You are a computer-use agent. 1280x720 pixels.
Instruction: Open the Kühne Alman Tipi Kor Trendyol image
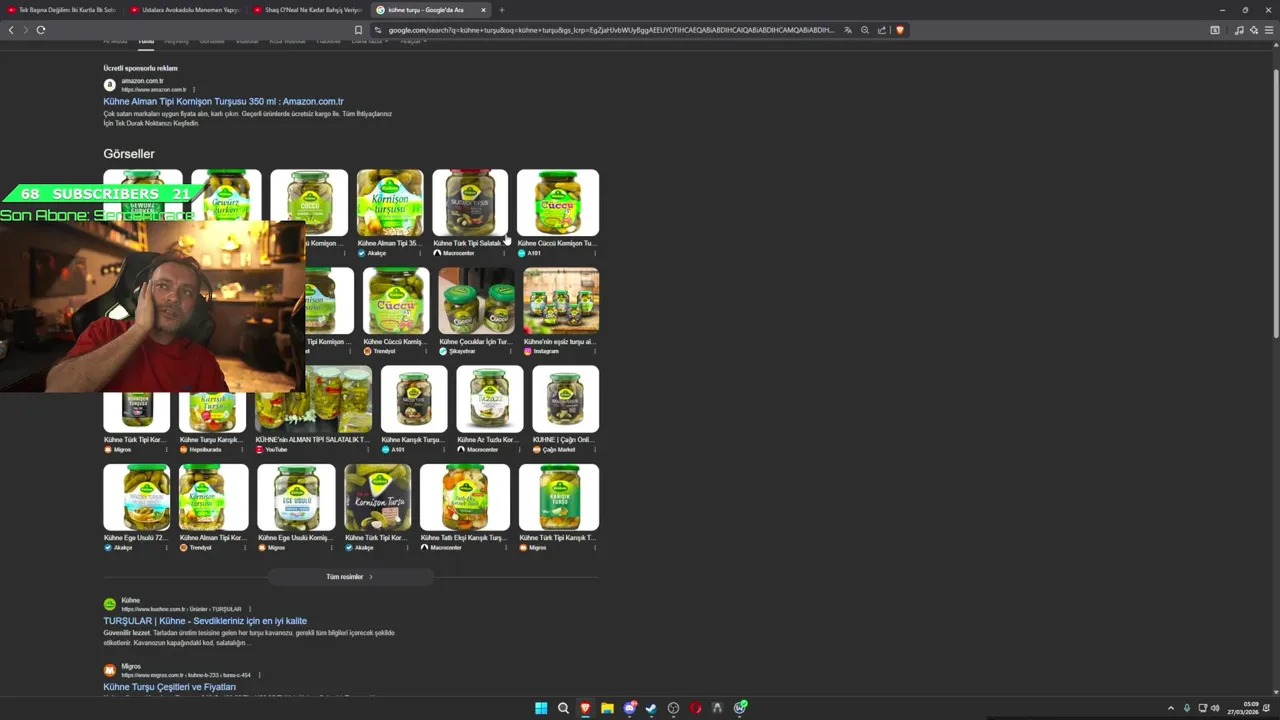(213, 497)
